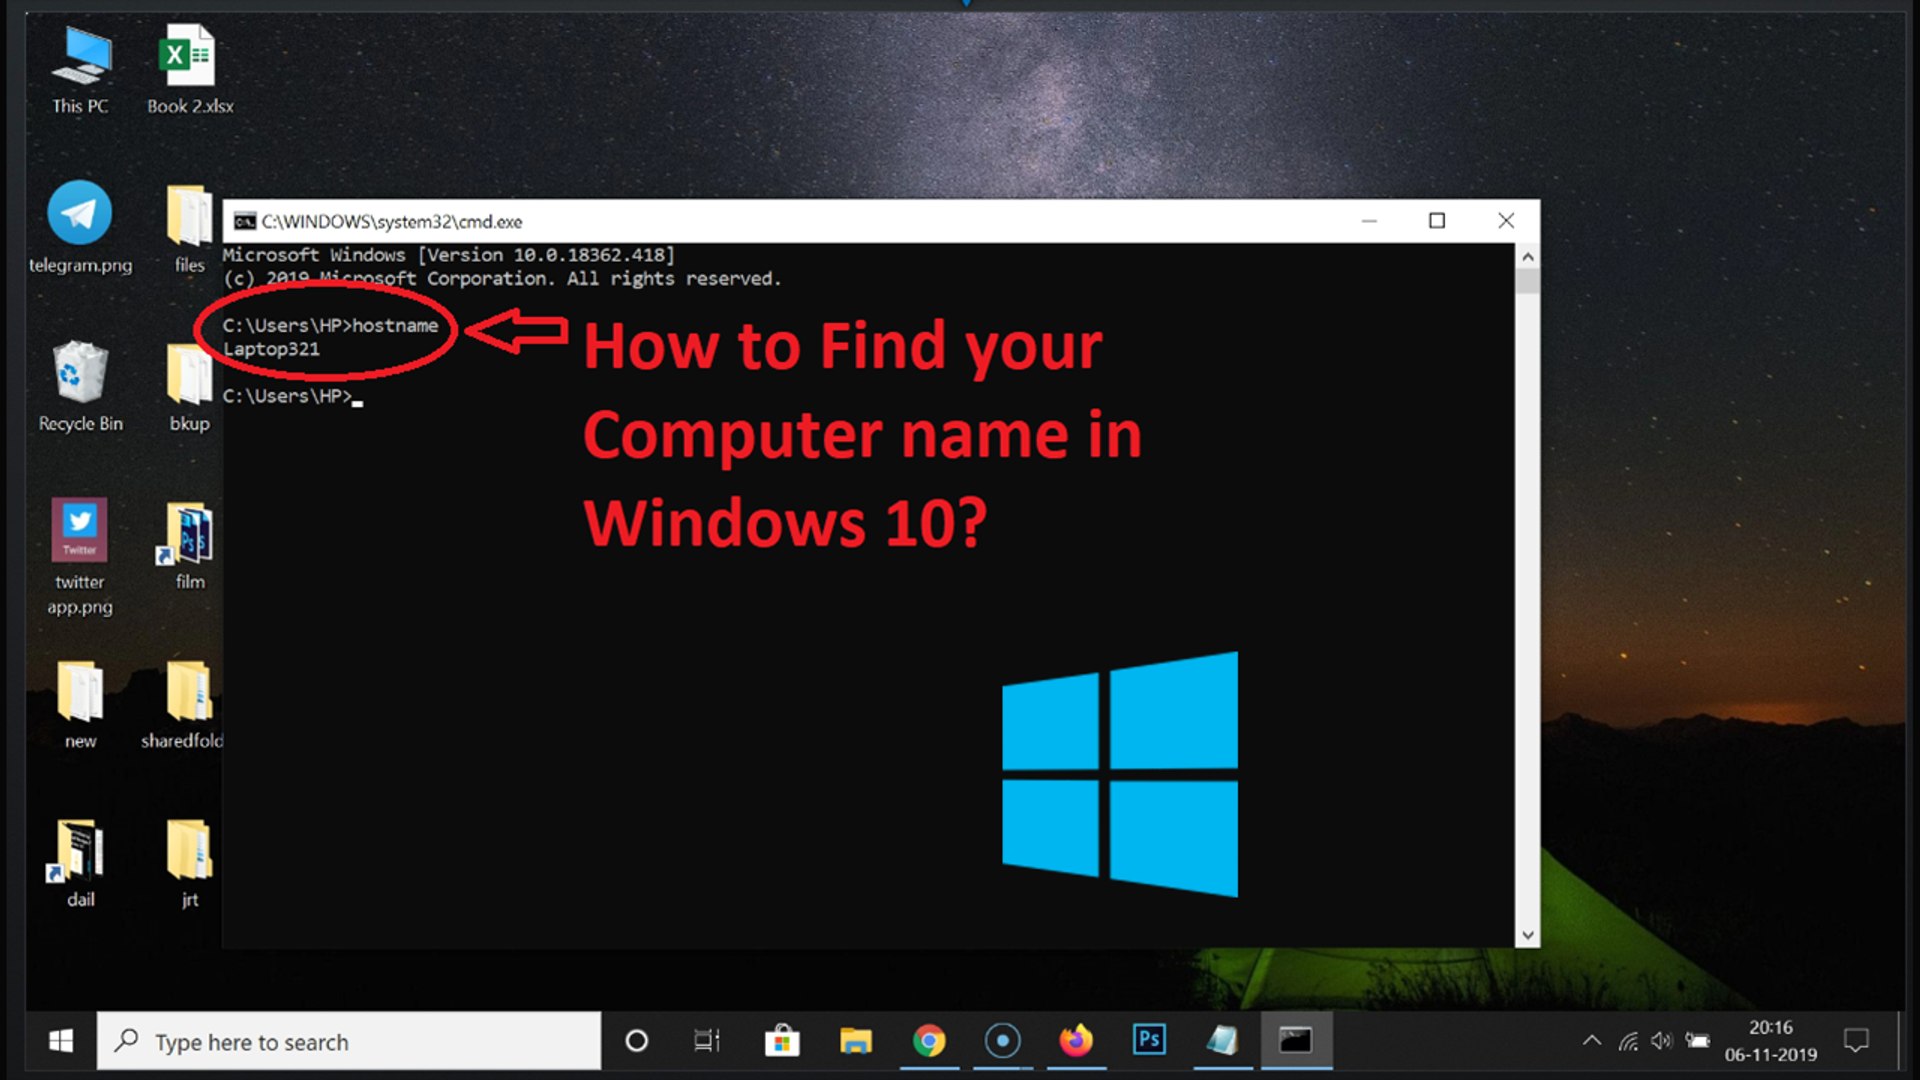Open File Explorer from the taskbar

[856, 1041]
